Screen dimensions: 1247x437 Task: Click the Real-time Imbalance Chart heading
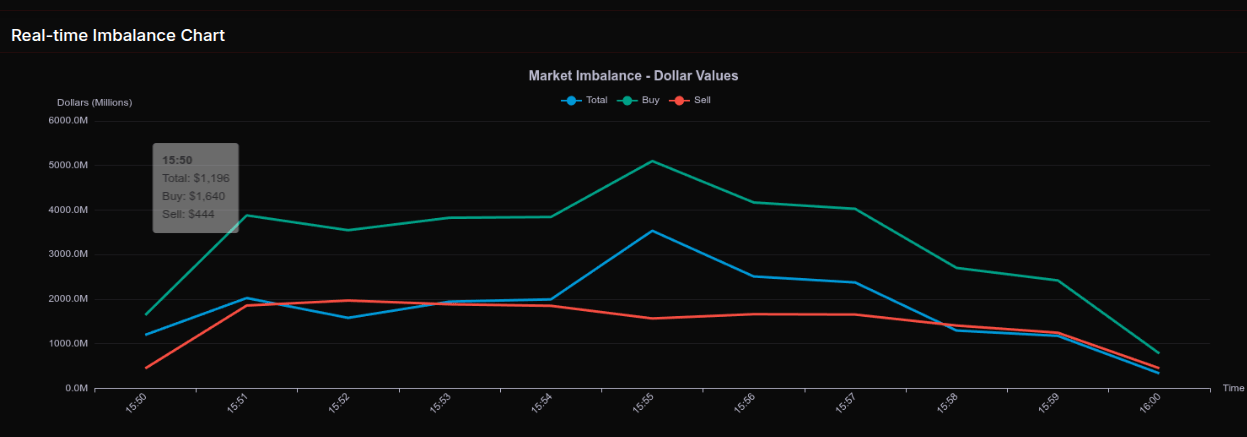pyautogui.click(x=118, y=36)
